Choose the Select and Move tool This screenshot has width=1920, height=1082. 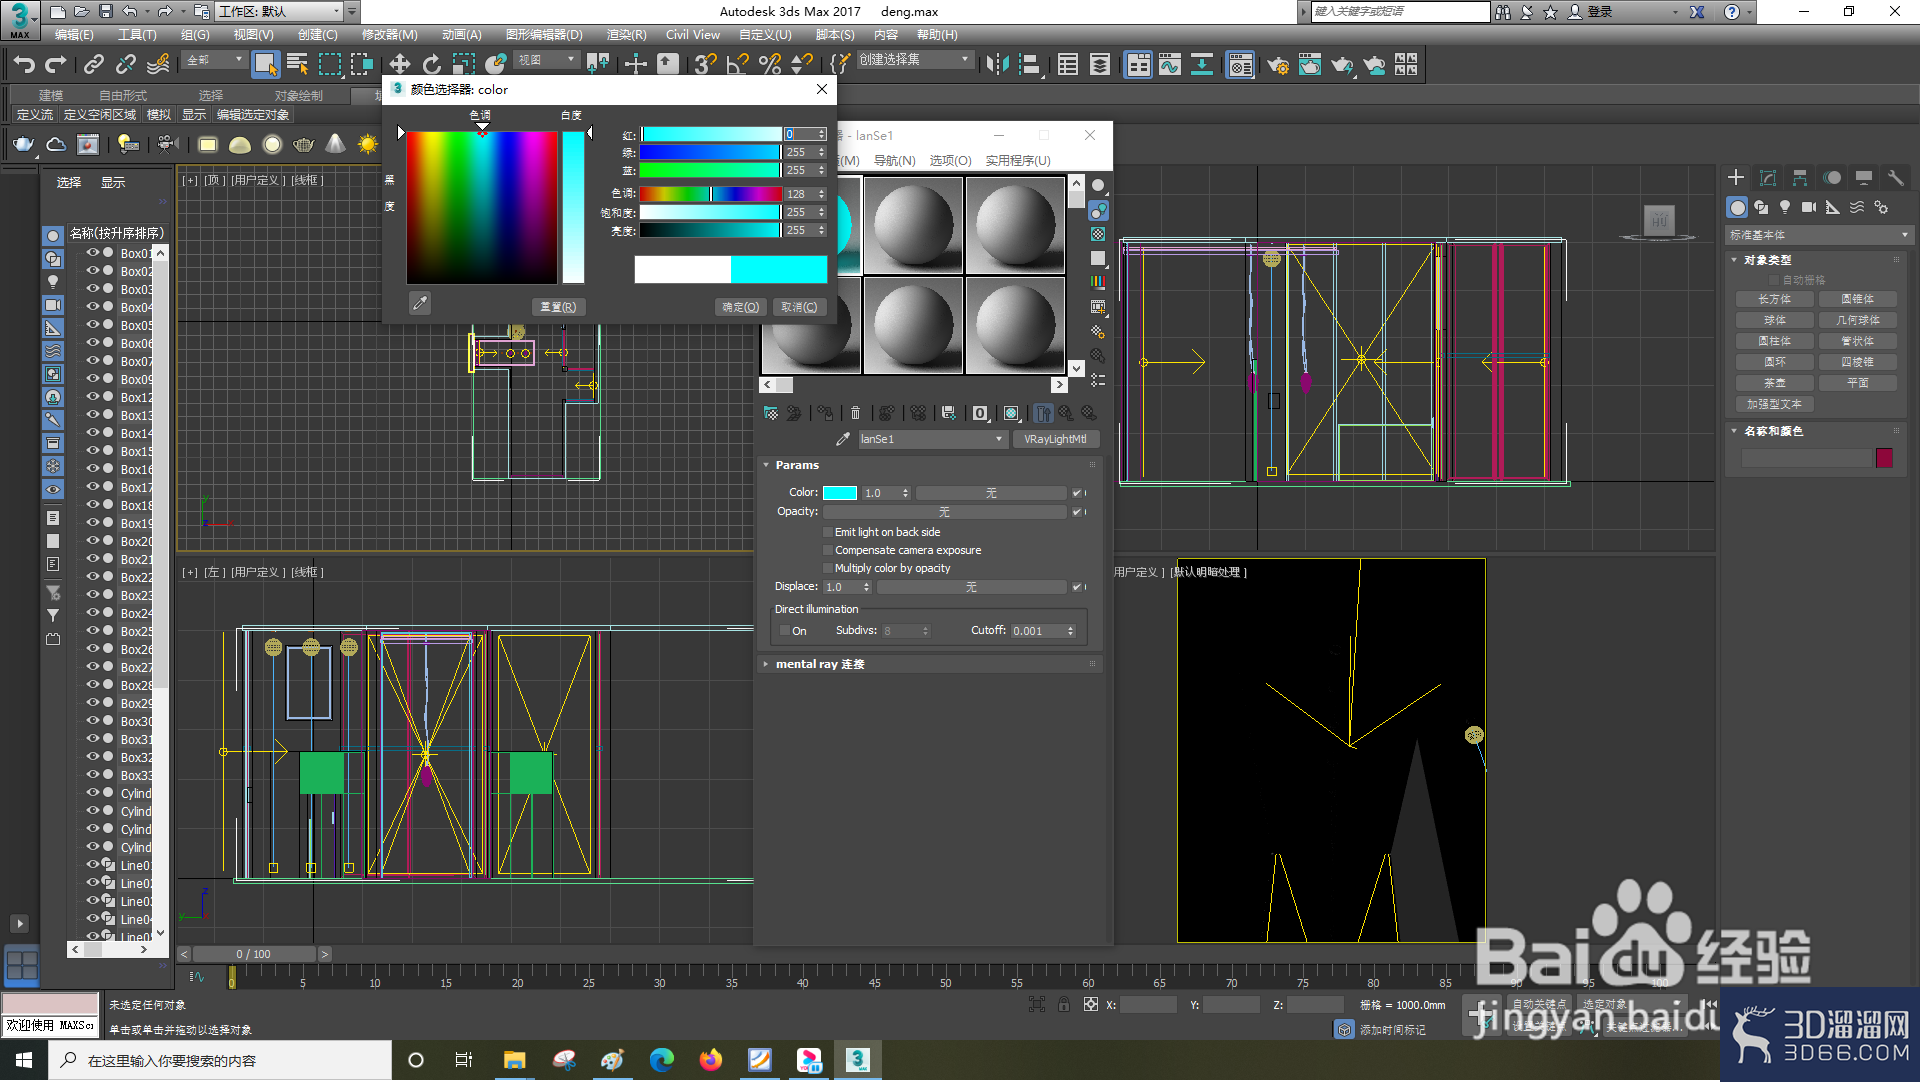pos(399,65)
